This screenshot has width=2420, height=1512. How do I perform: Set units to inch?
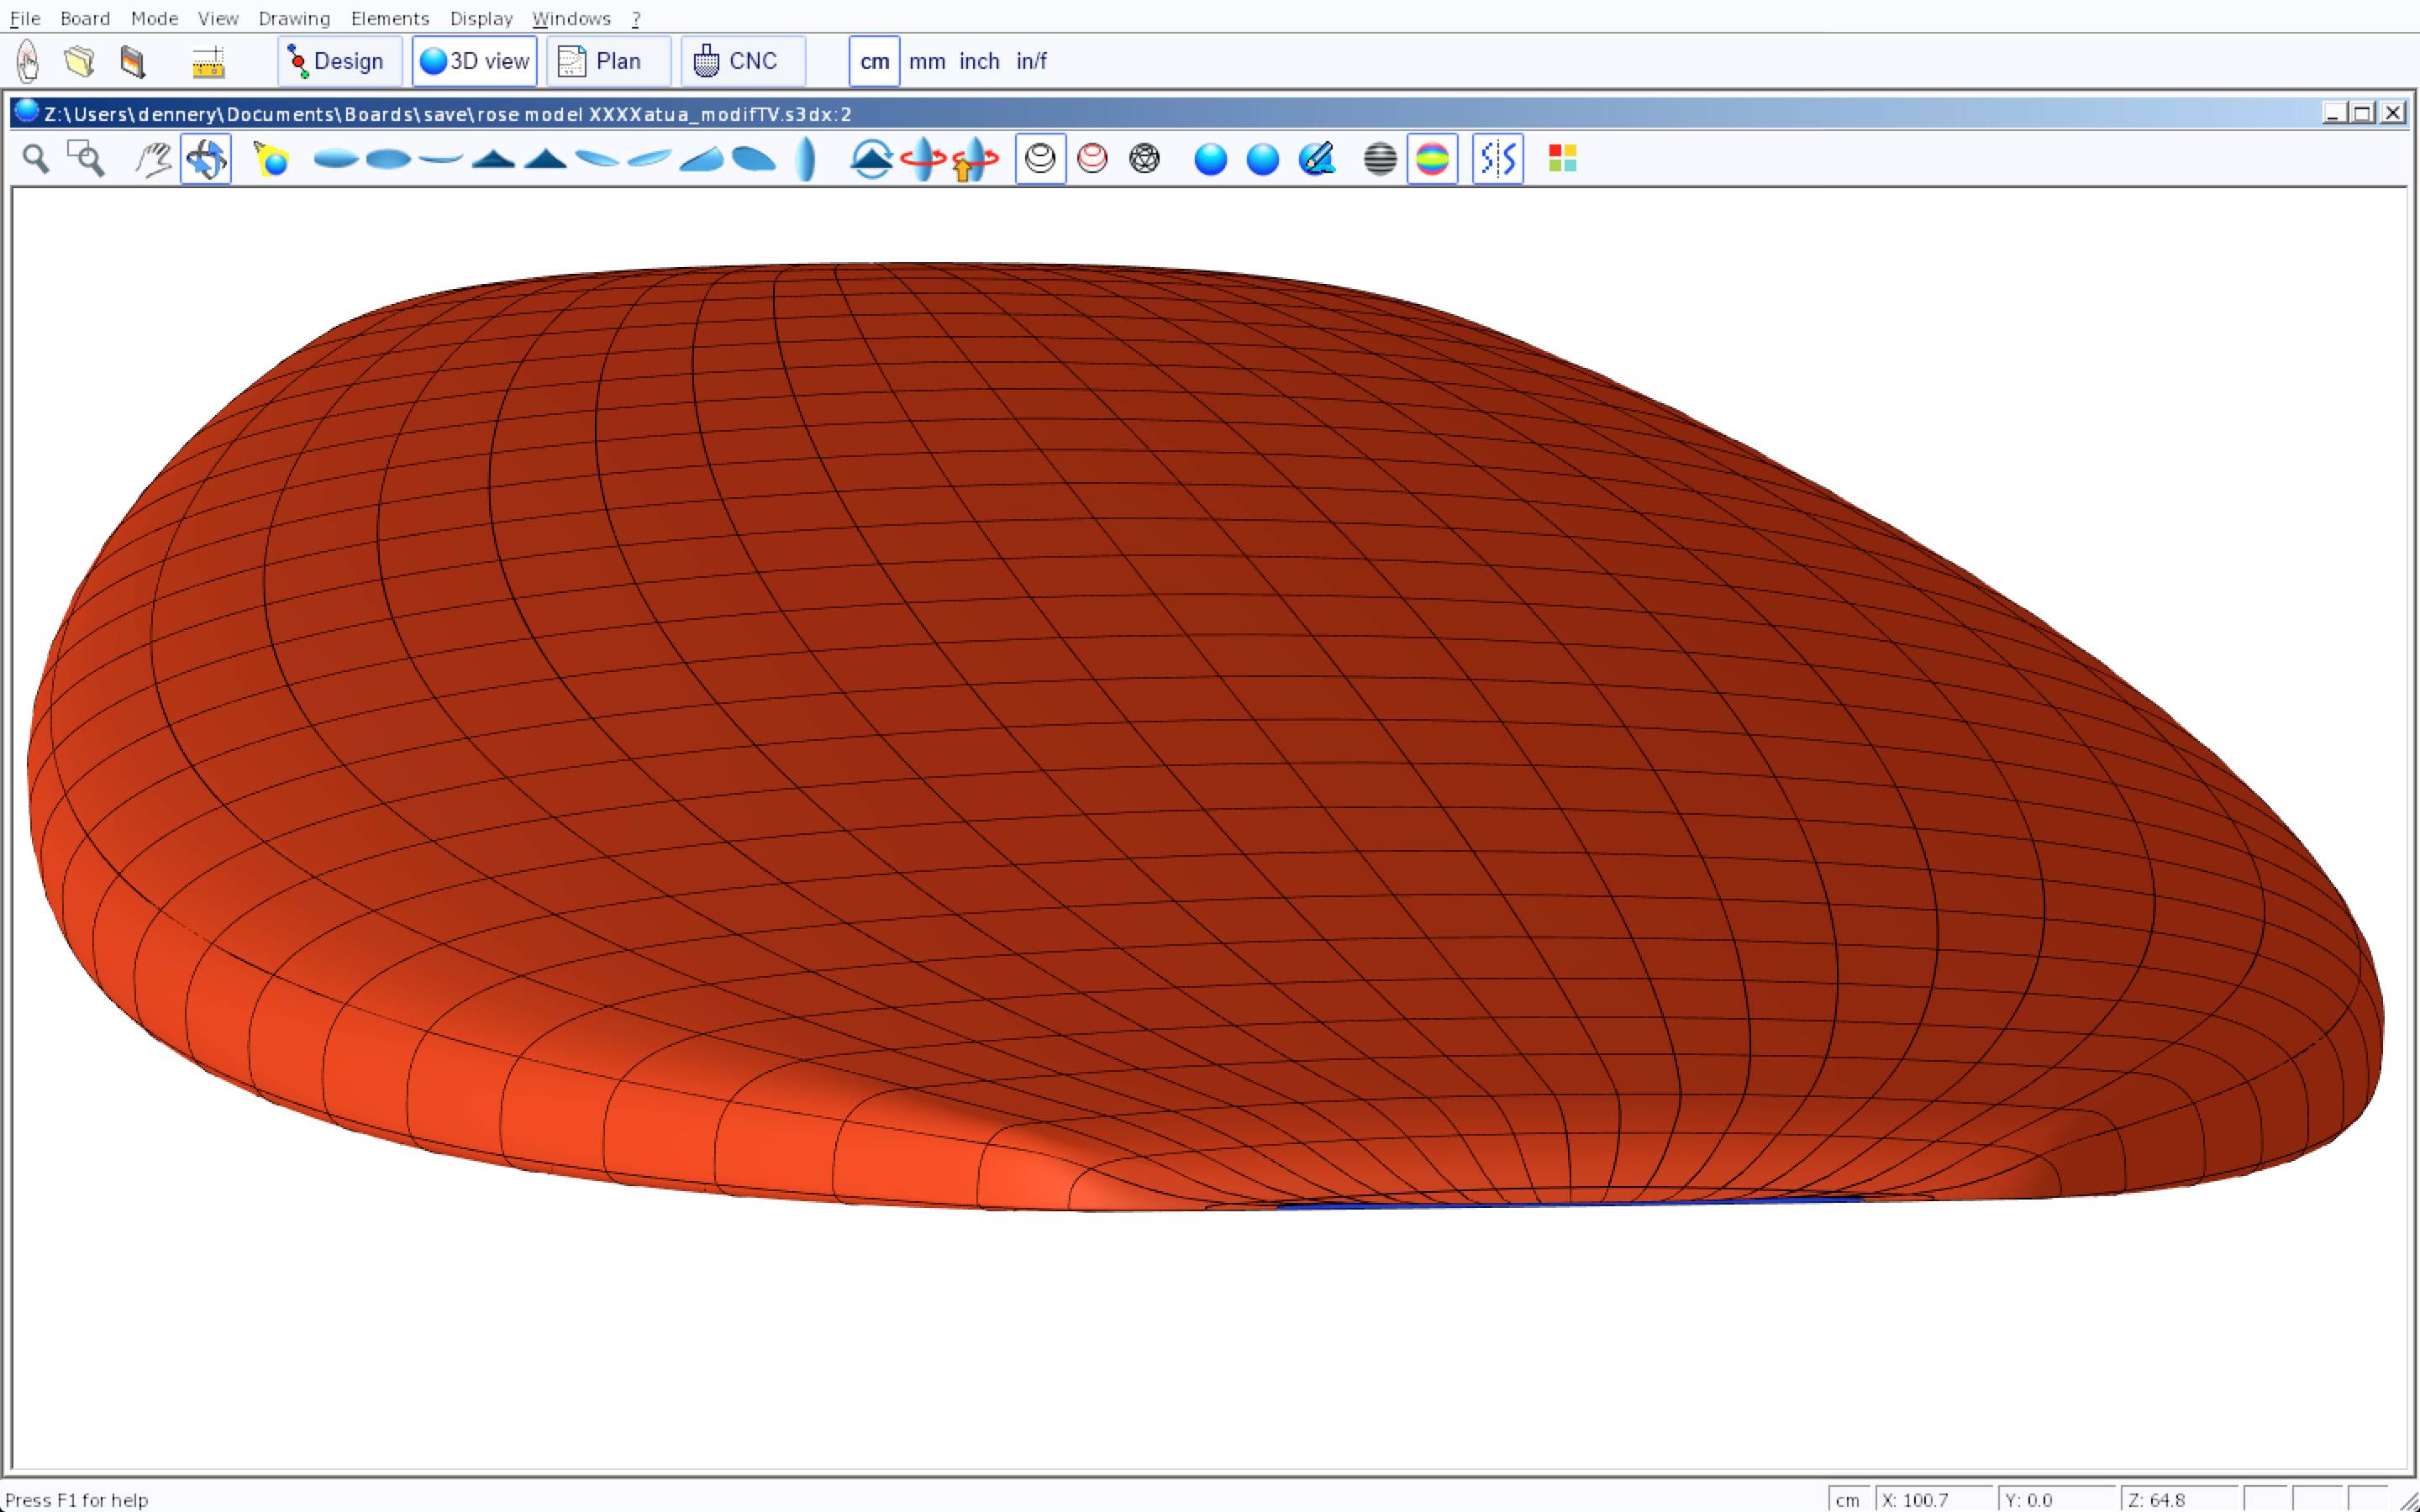pos(979,61)
